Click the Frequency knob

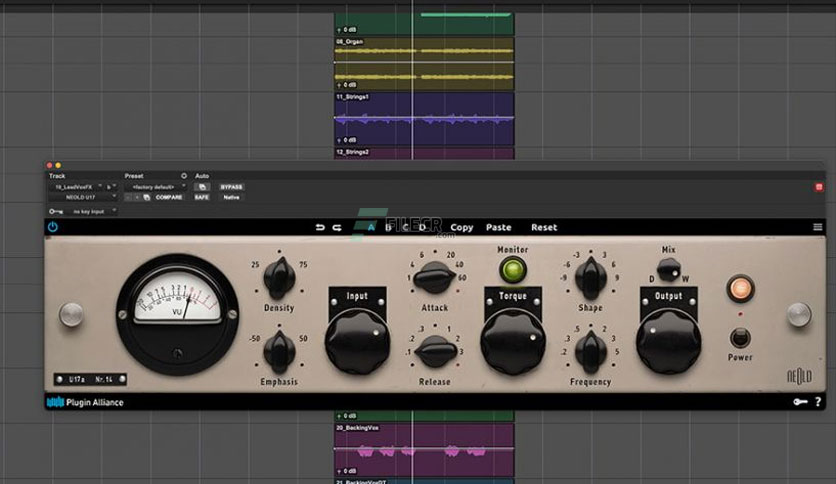590,351
